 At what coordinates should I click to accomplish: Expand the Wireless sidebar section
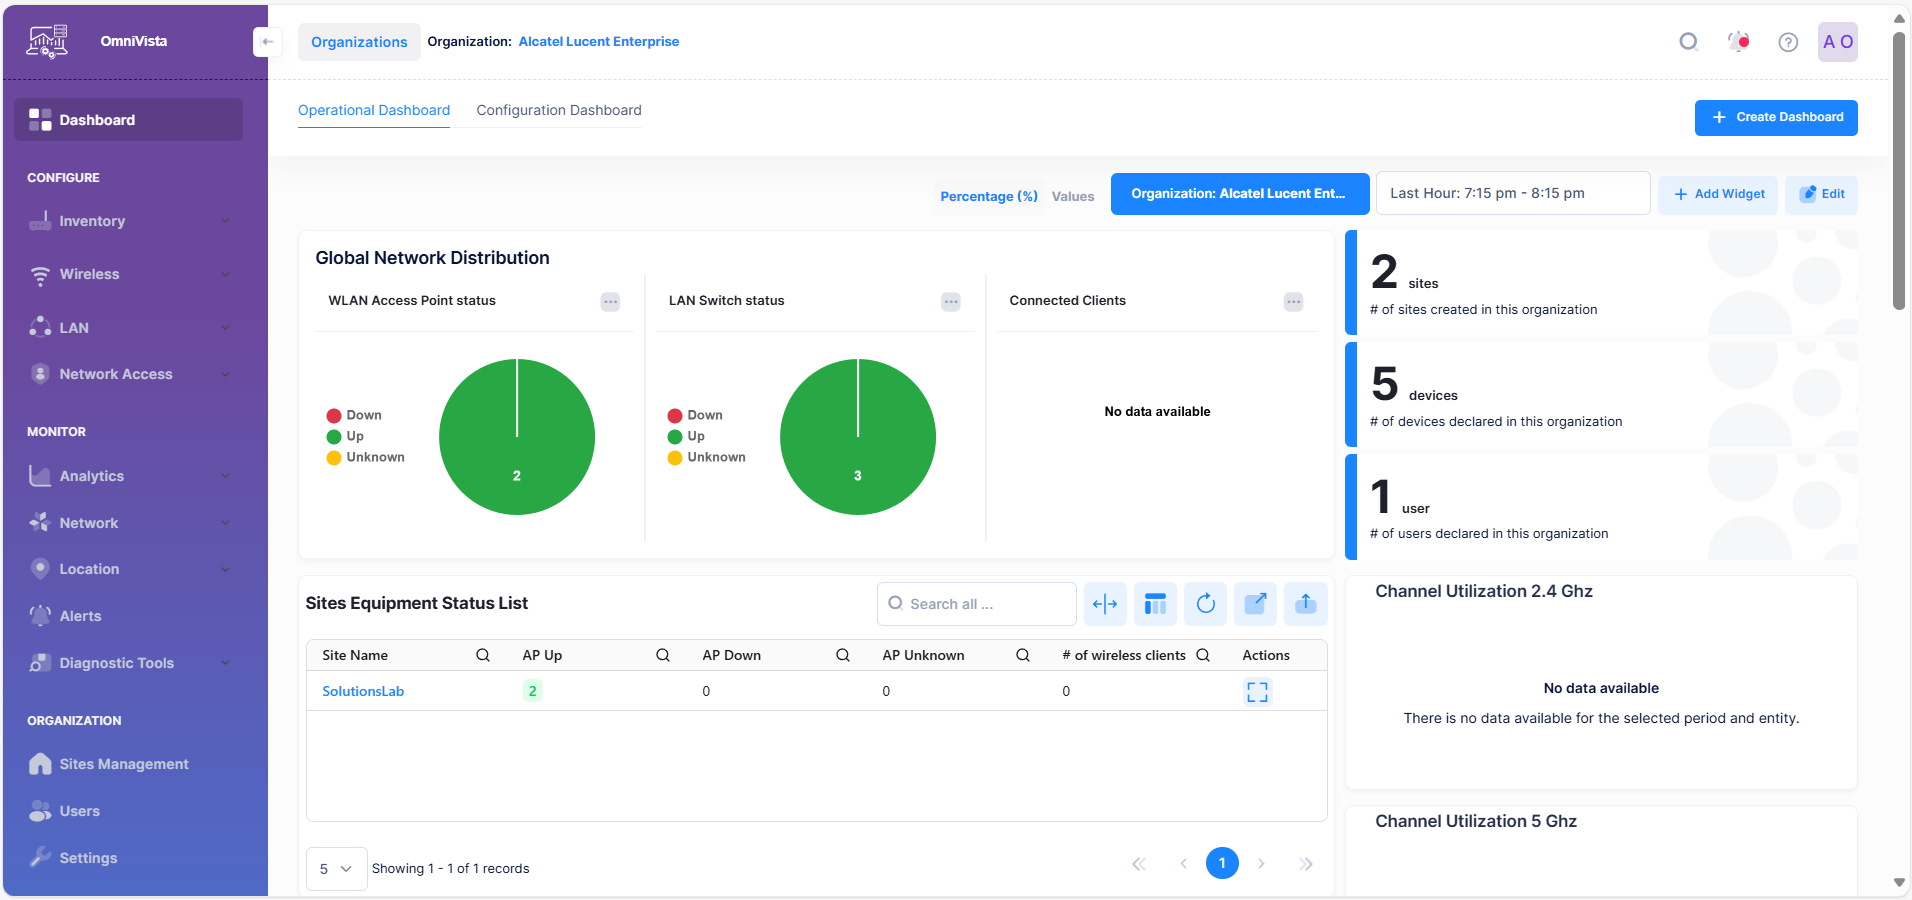[x=129, y=274]
